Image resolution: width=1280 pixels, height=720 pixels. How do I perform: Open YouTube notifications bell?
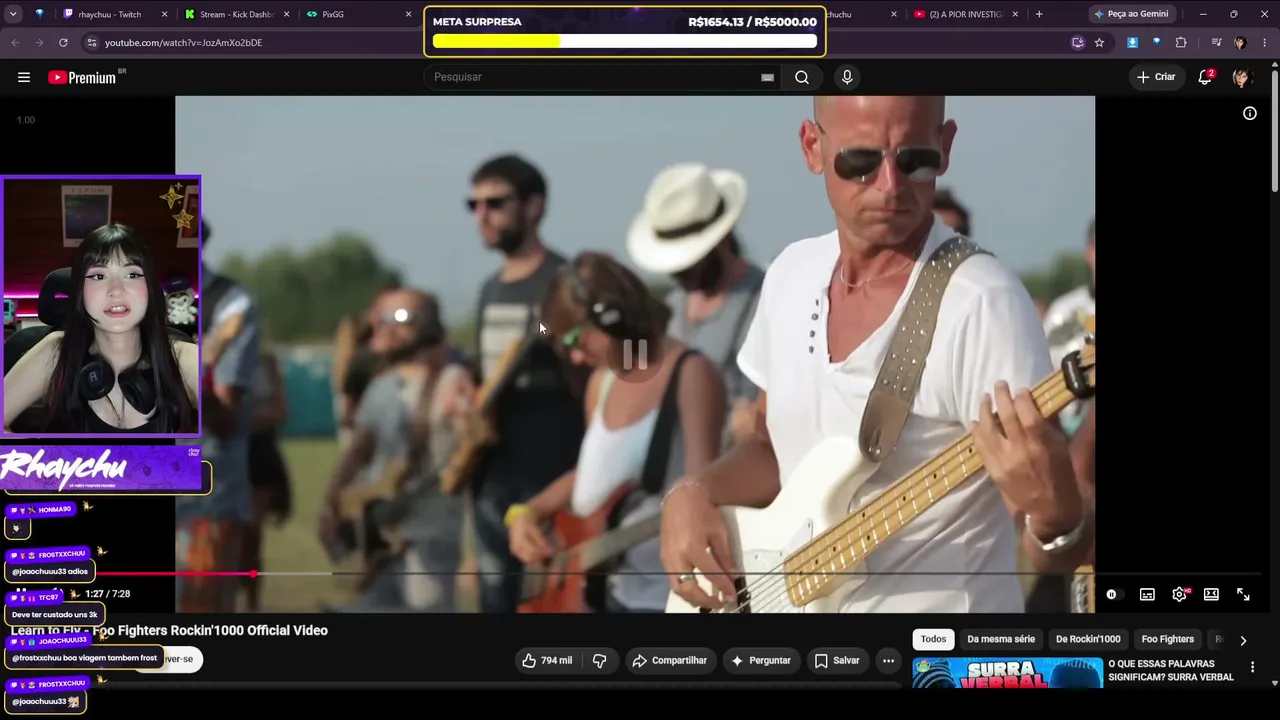click(1205, 77)
